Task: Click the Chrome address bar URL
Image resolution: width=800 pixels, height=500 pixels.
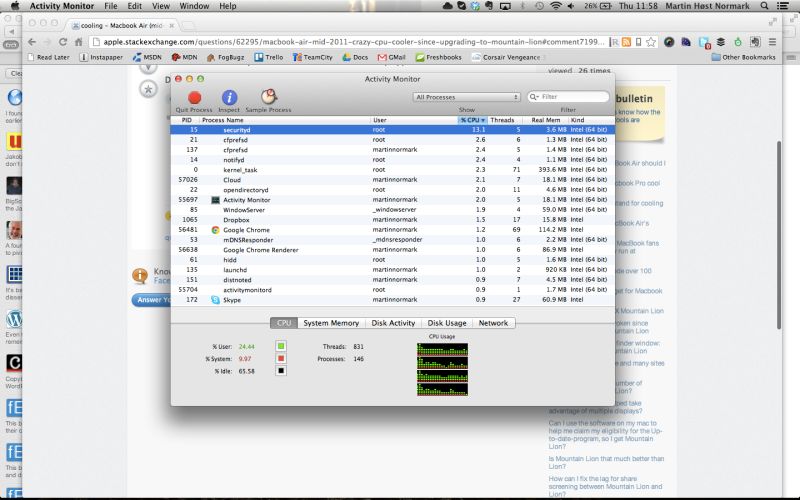Action: (x=353, y=42)
